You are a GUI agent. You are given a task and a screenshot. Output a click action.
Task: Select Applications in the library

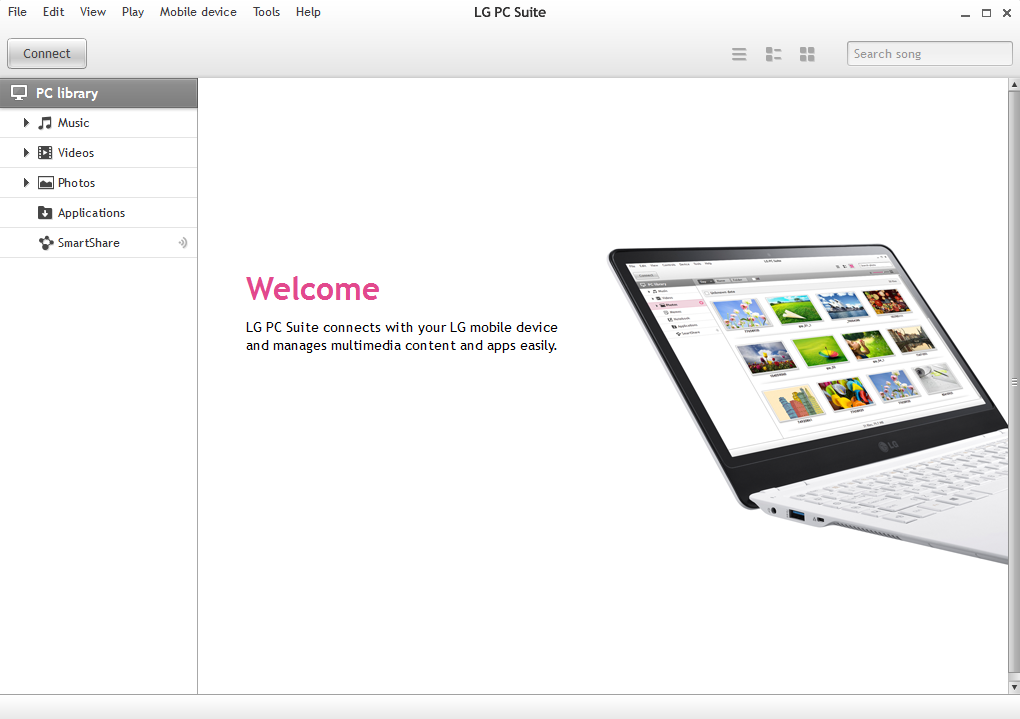tap(99, 213)
